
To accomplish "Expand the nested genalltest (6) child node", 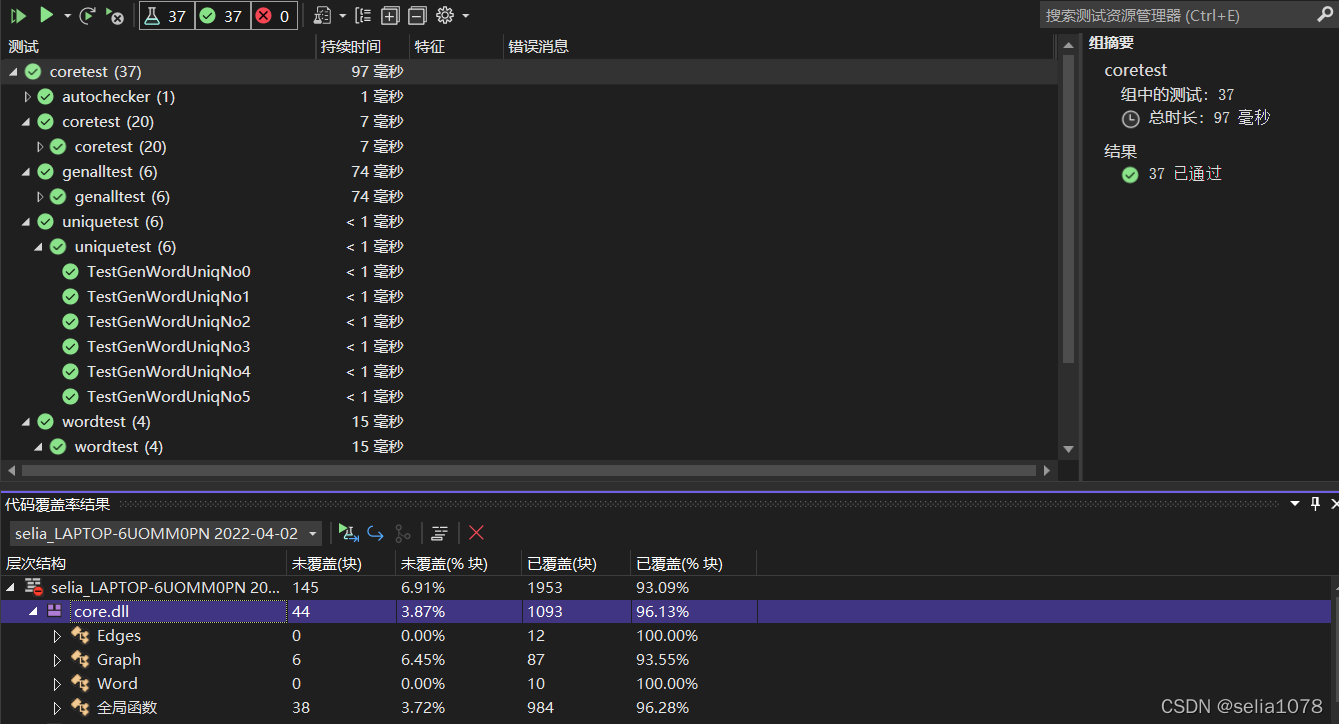I will tap(41, 197).
